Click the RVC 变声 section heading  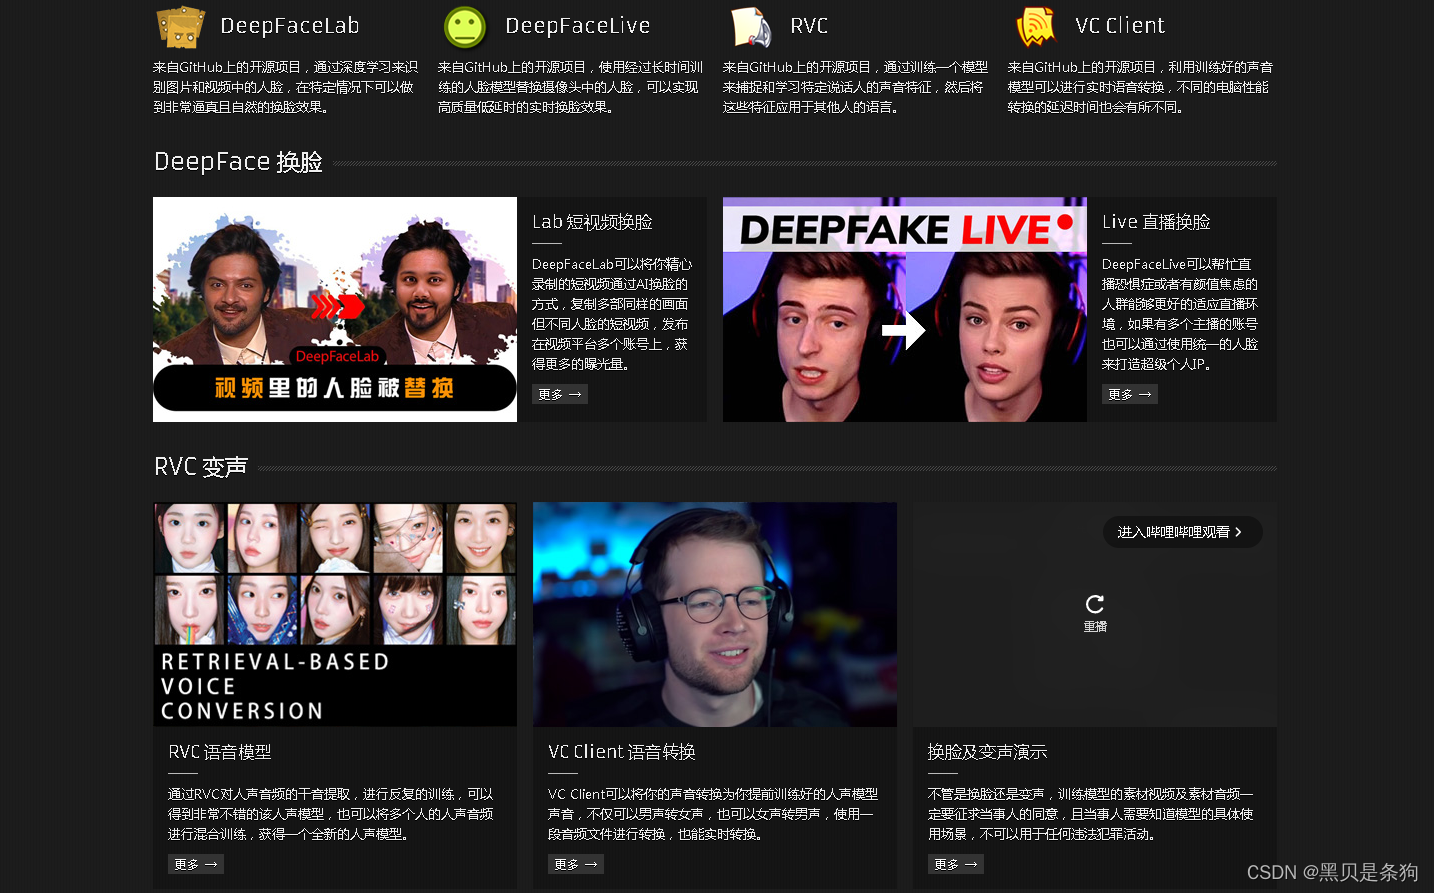[x=201, y=467]
